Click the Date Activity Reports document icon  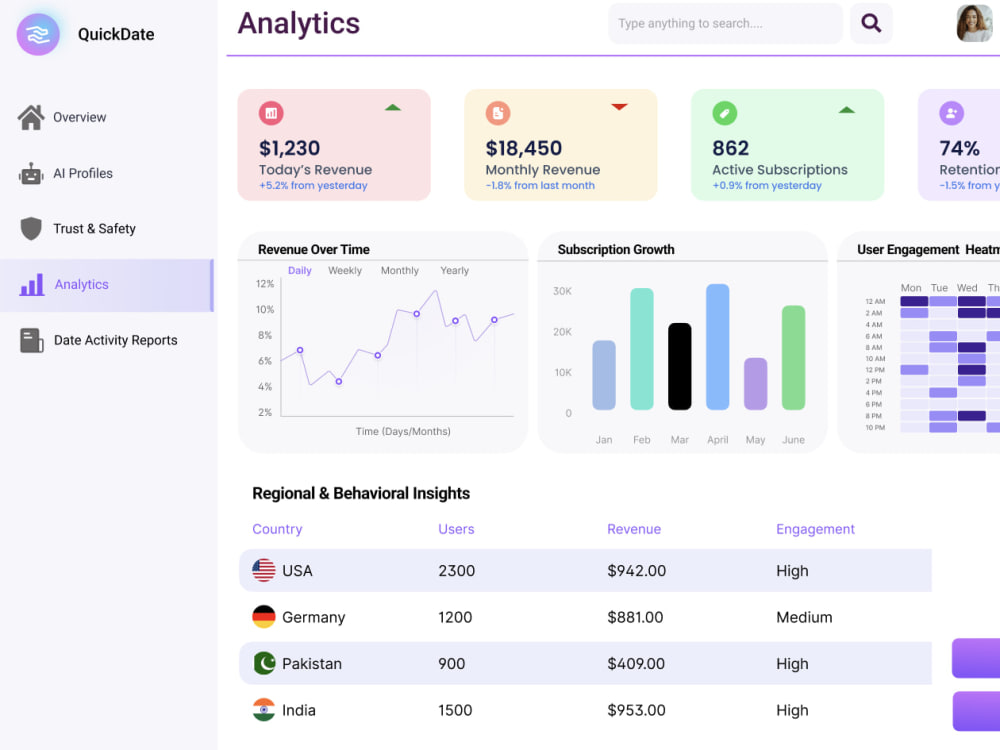point(31,341)
